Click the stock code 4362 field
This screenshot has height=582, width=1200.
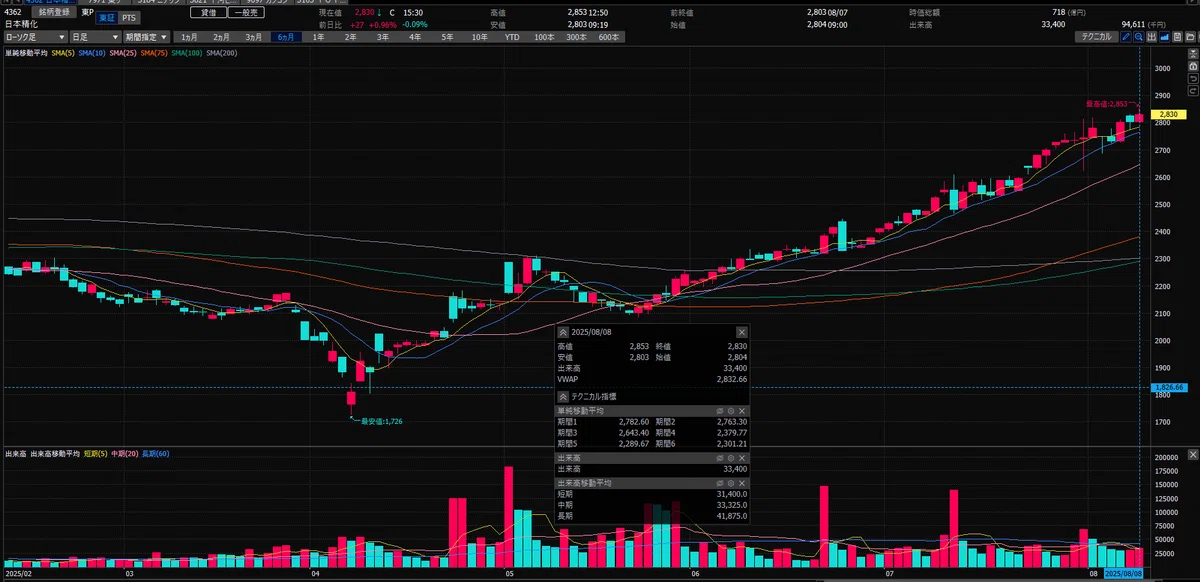click(15, 12)
